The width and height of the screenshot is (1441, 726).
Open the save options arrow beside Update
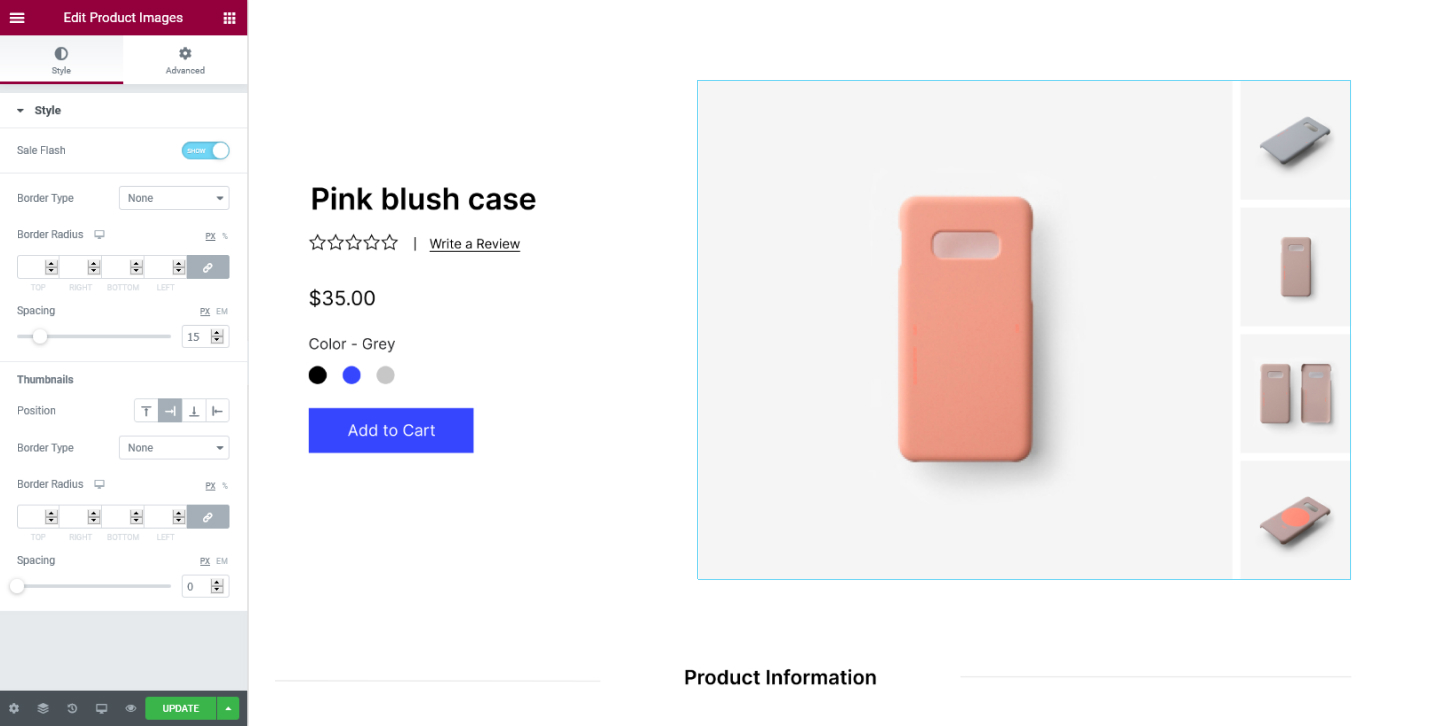click(228, 708)
